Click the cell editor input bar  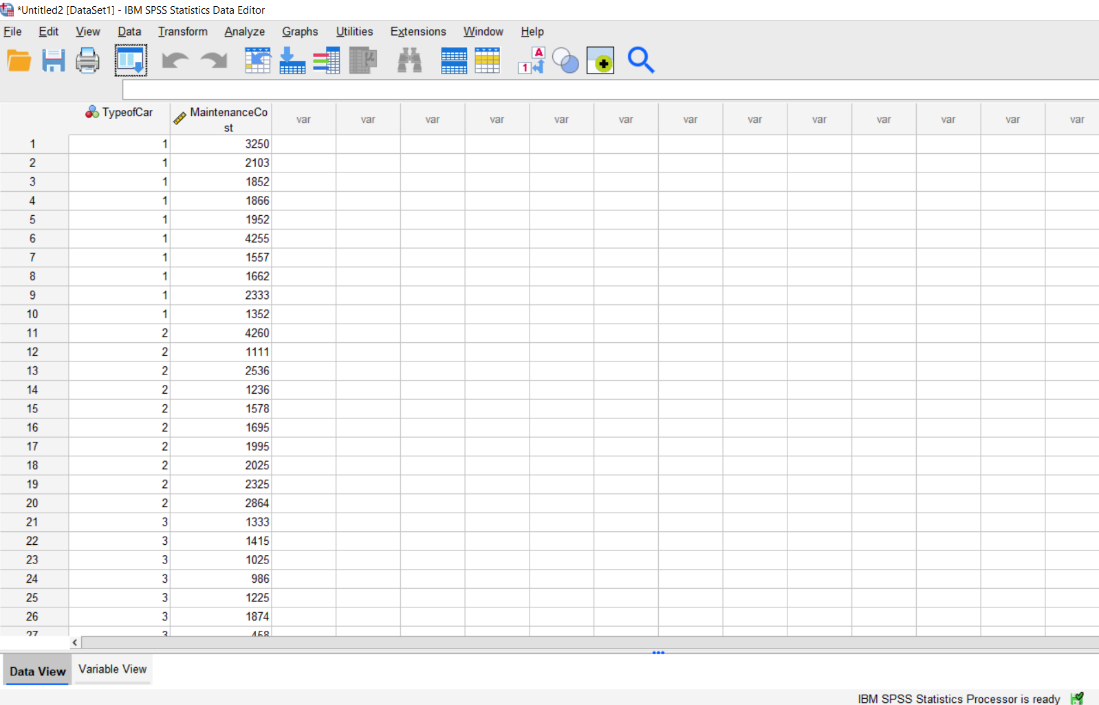click(x=610, y=90)
